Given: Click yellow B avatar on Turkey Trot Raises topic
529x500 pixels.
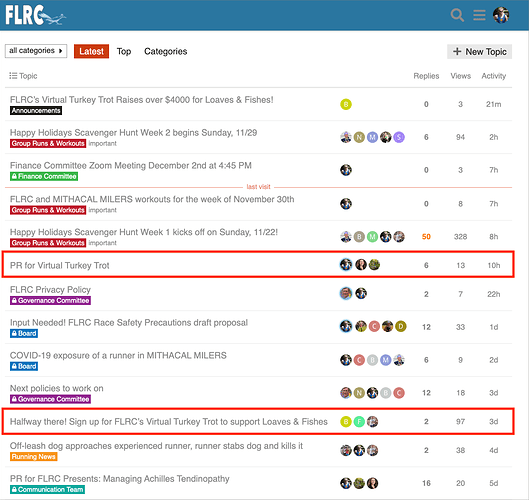Looking at the screenshot, I should pyautogui.click(x=346, y=104).
